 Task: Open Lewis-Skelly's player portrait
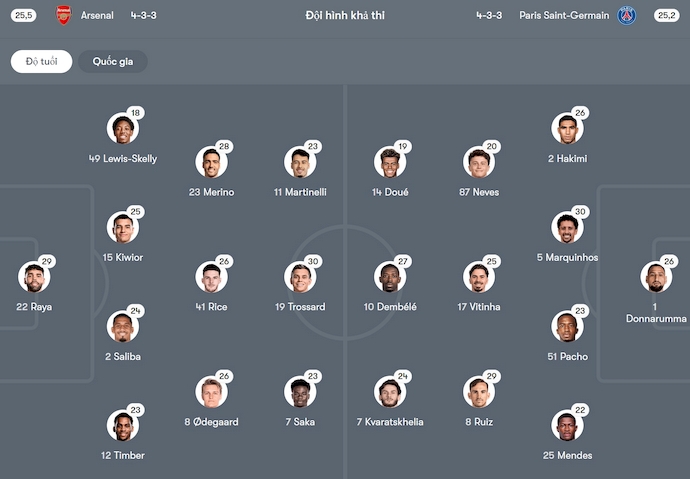click(x=123, y=128)
